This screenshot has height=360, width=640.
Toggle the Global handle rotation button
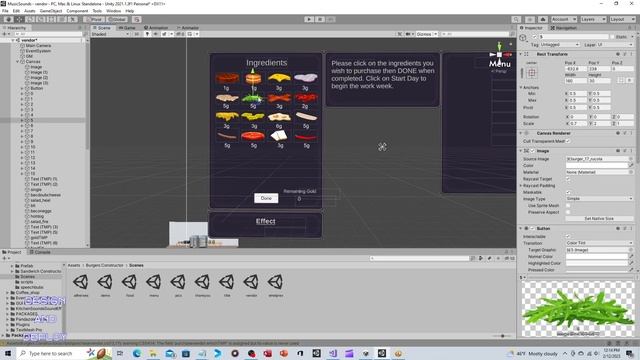tap(117, 19)
